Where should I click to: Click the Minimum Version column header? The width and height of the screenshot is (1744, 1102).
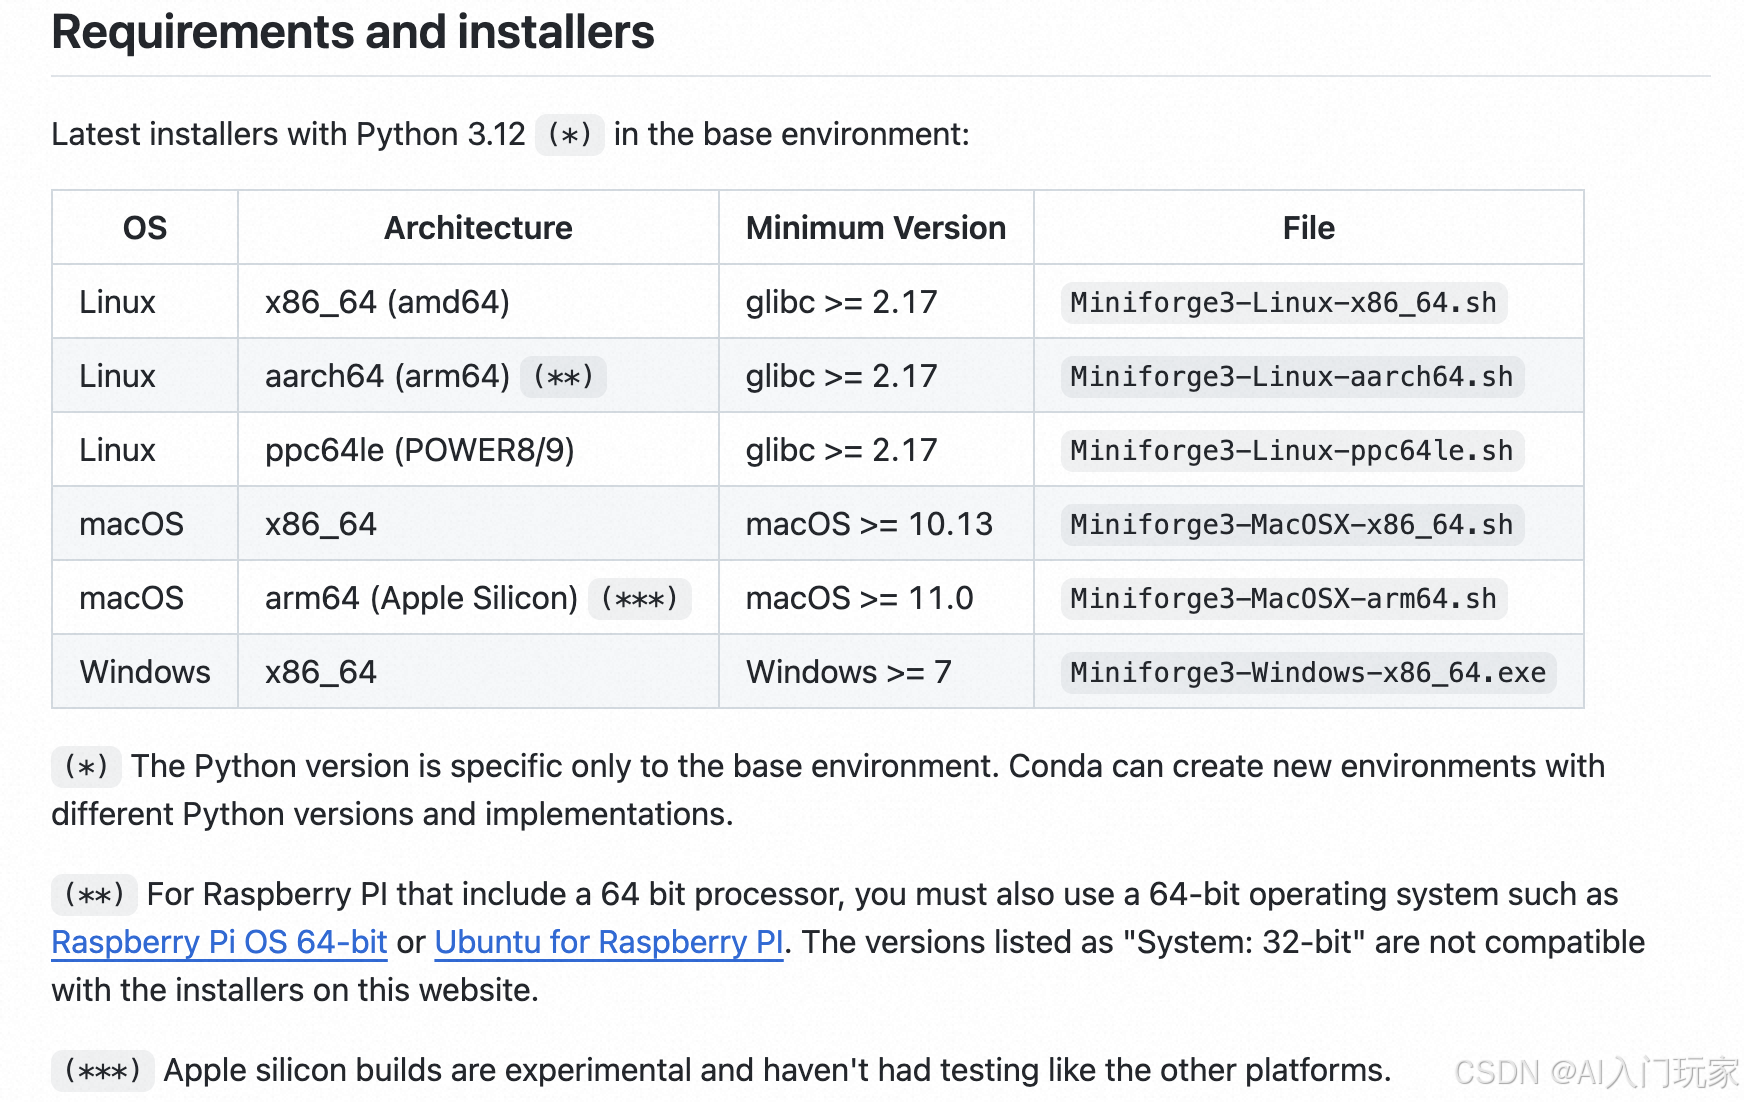[x=875, y=228]
